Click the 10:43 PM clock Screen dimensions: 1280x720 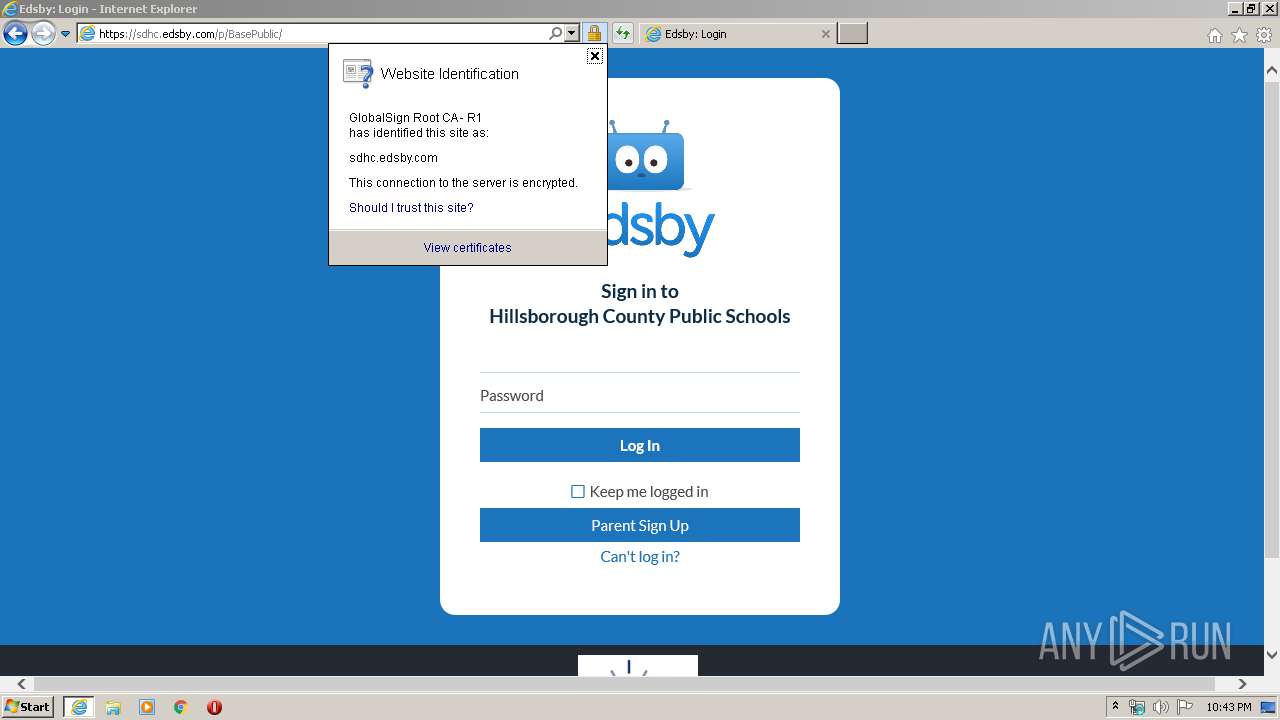pos(1229,707)
